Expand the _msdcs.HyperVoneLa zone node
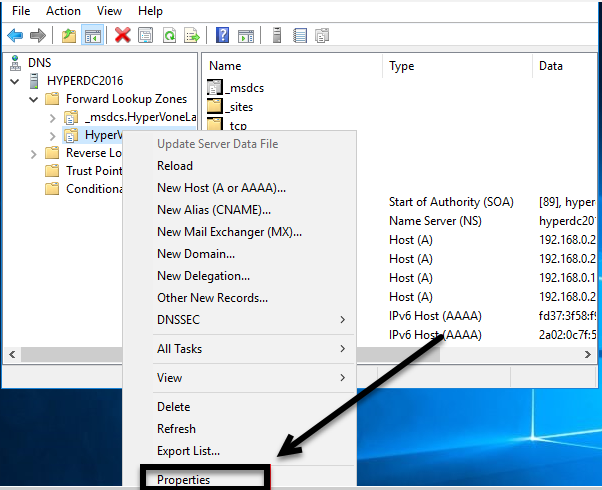 [53, 118]
